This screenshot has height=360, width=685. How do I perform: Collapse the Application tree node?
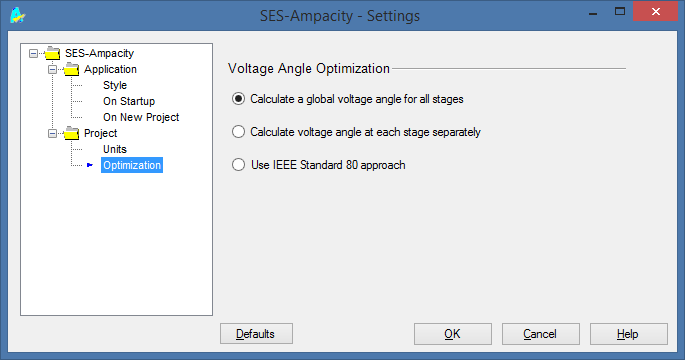click(x=52, y=69)
